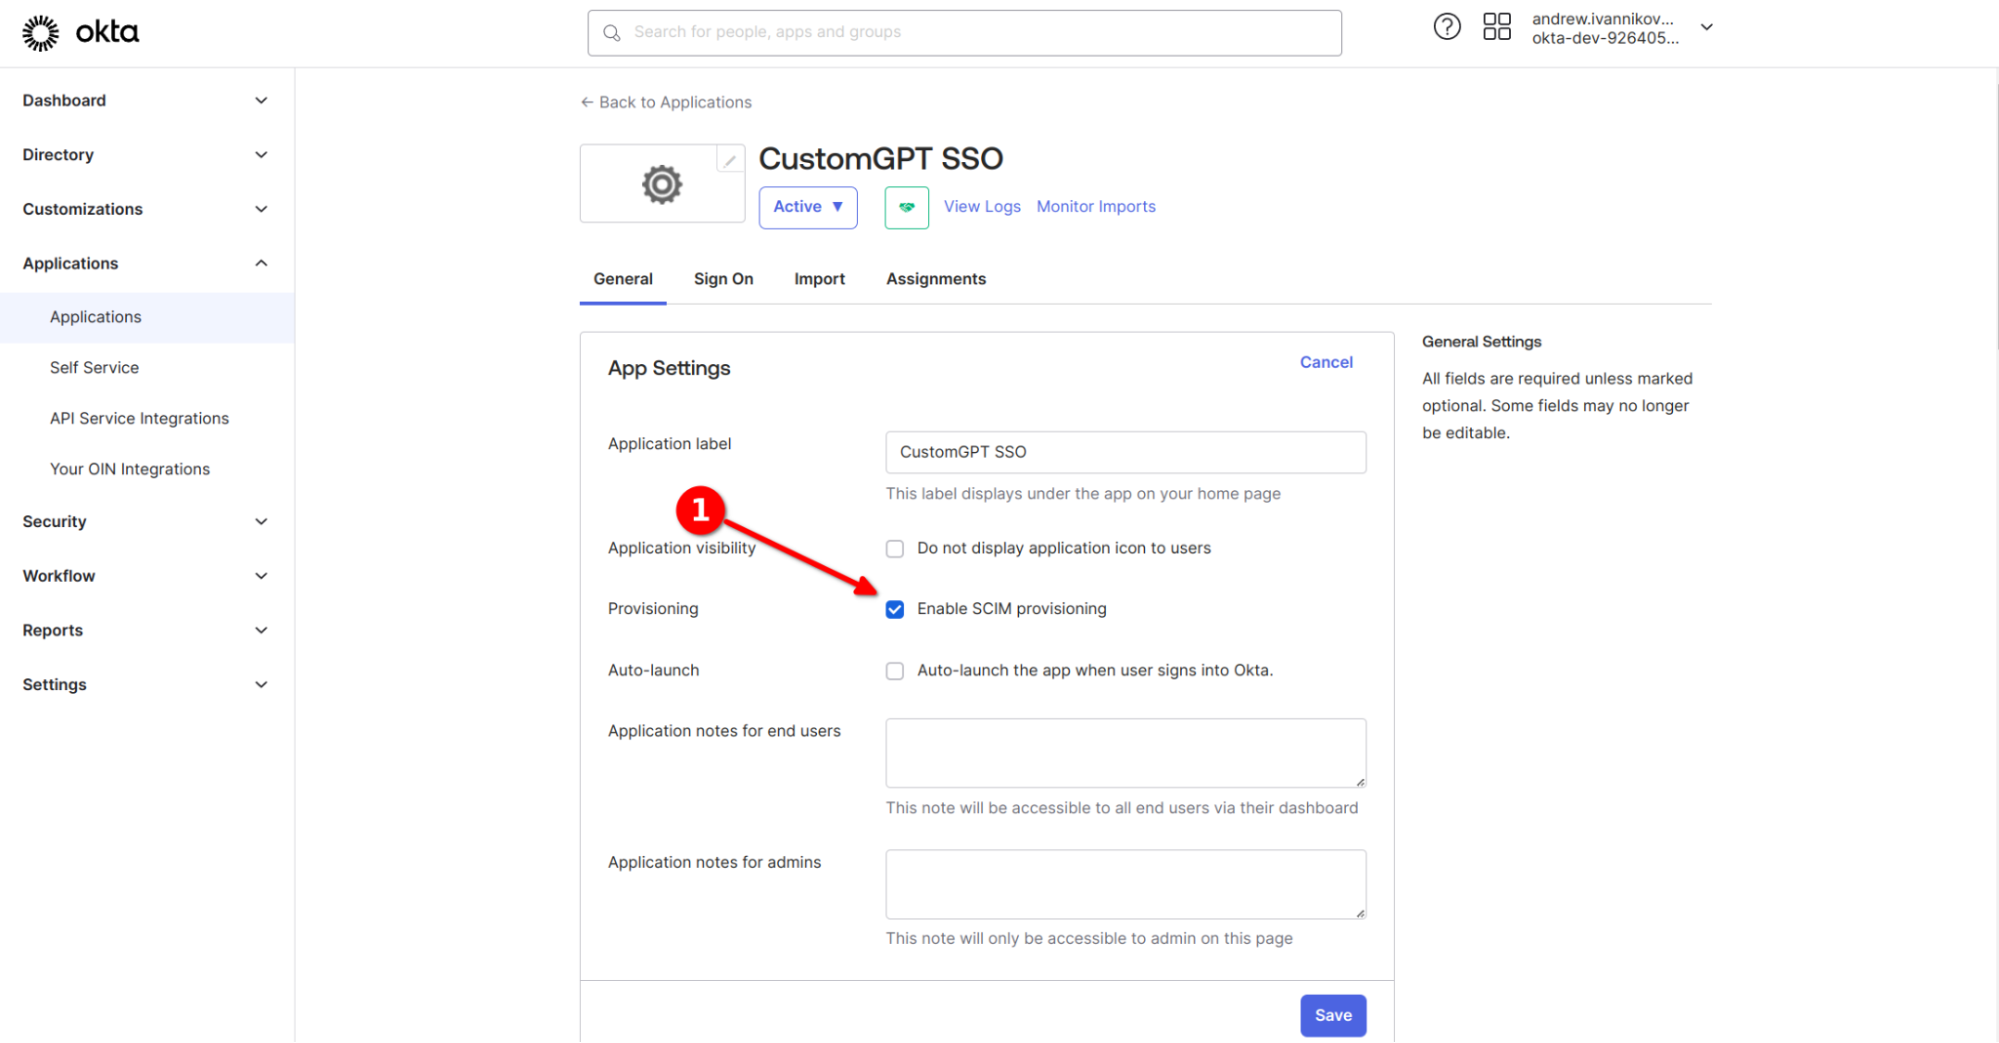Open the help question mark icon
The height and width of the screenshot is (1043, 1999).
click(1446, 27)
